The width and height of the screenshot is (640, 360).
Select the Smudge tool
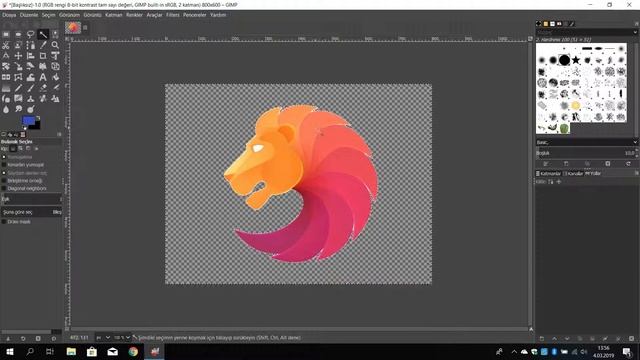point(18,109)
